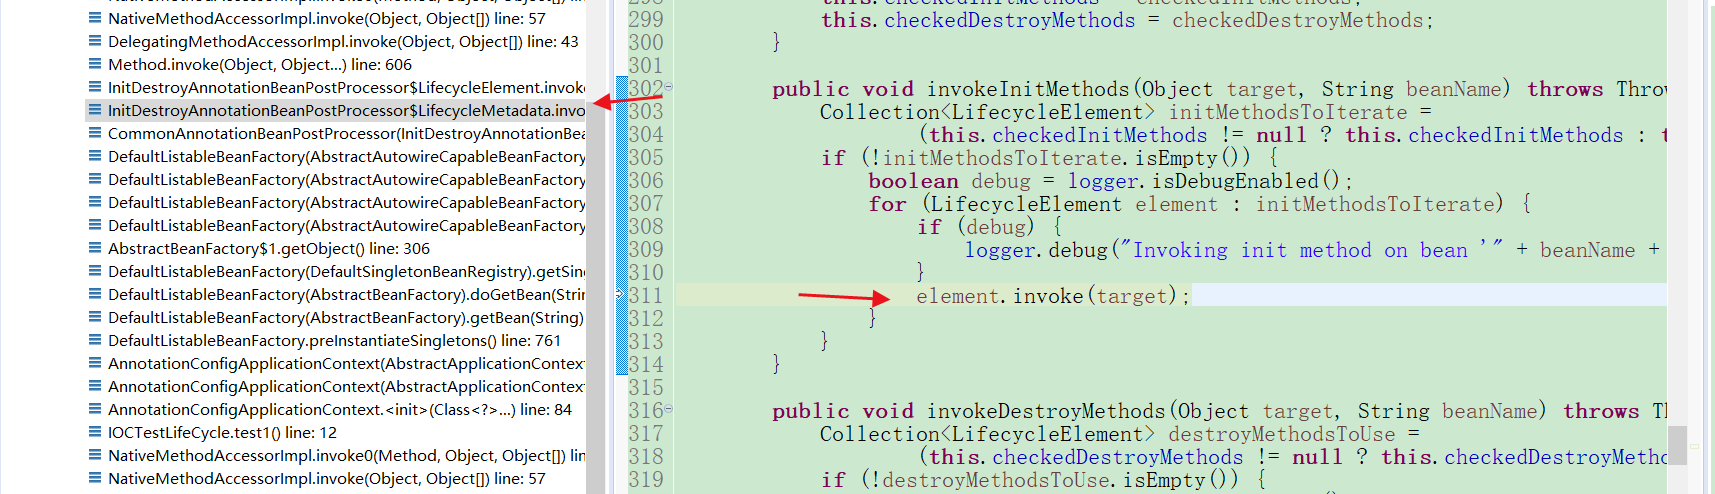The image size is (1715, 494).
Task: Click the frame icon beside AbstractBeanFactory$1.getObject()
Action: [x=95, y=248]
